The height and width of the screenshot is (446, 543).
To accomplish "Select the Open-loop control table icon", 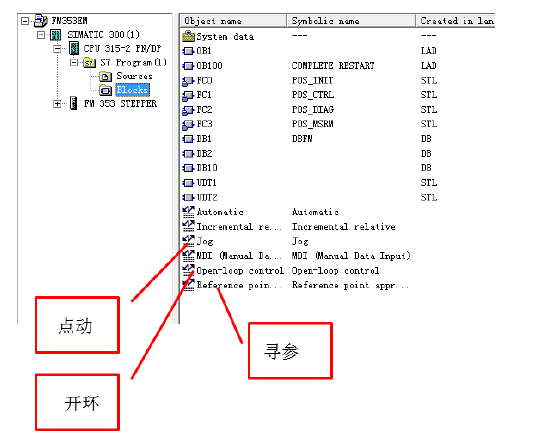I will tap(188, 270).
